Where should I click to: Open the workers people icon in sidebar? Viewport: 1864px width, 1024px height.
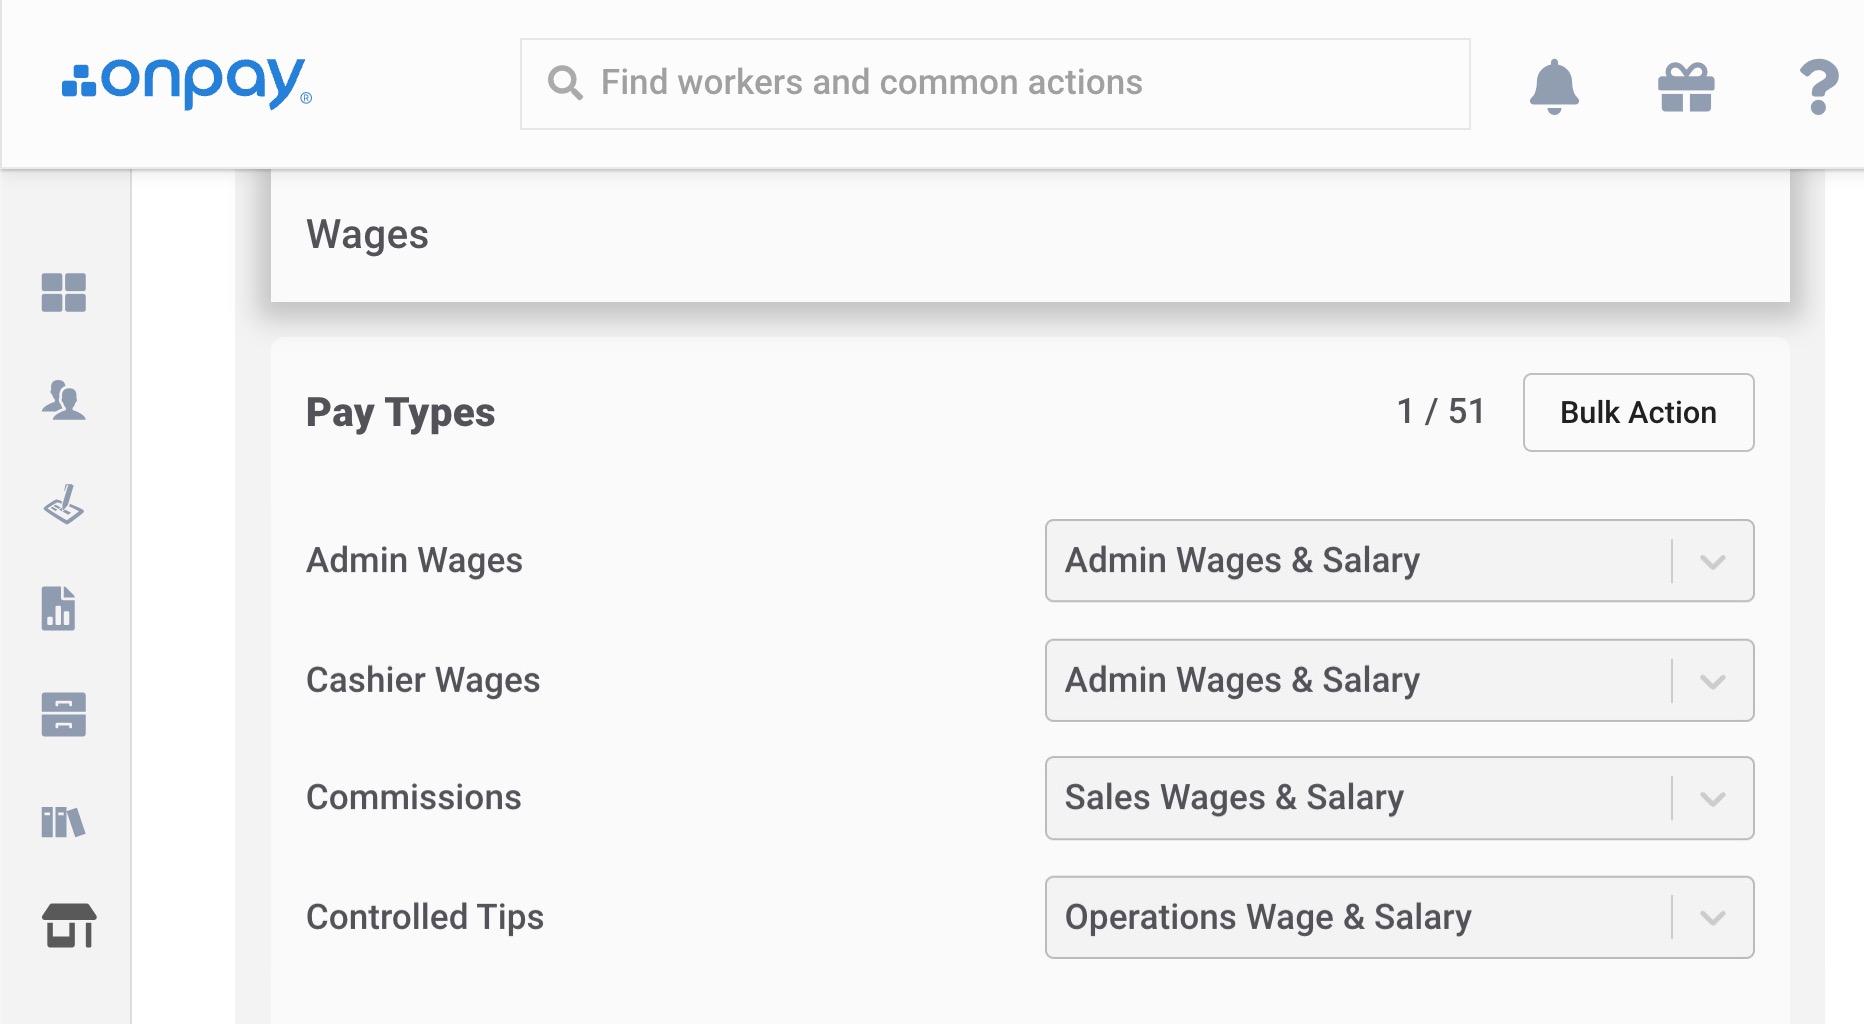tap(64, 400)
